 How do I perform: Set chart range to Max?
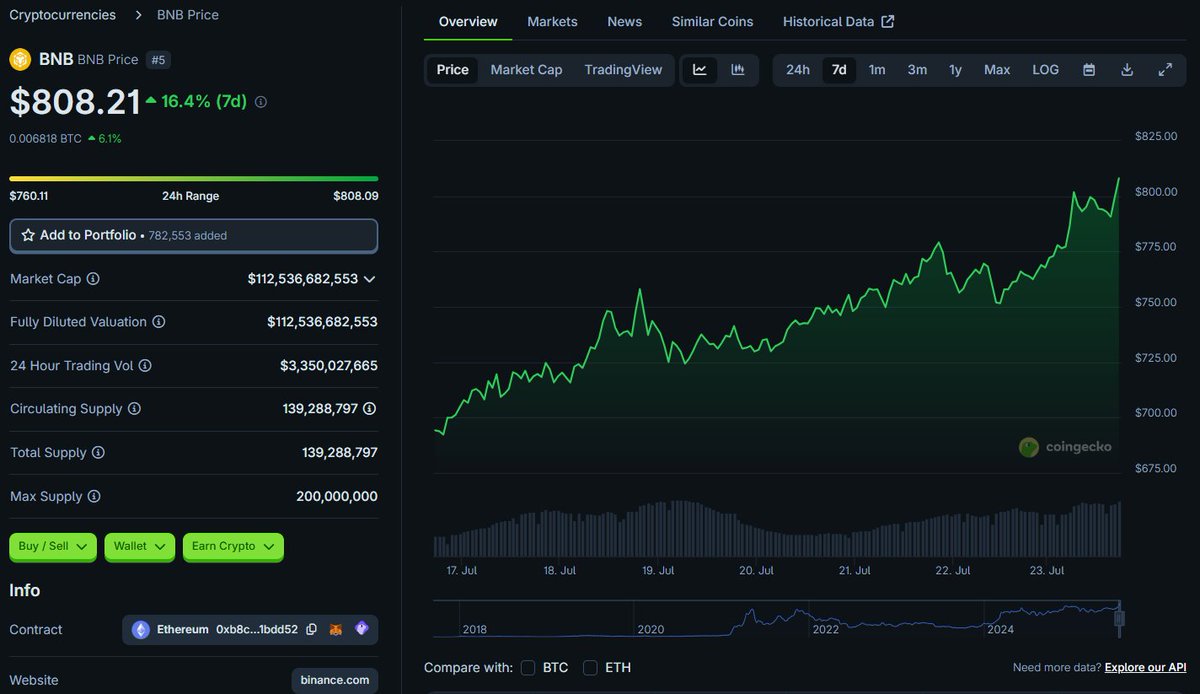[997, 70]
